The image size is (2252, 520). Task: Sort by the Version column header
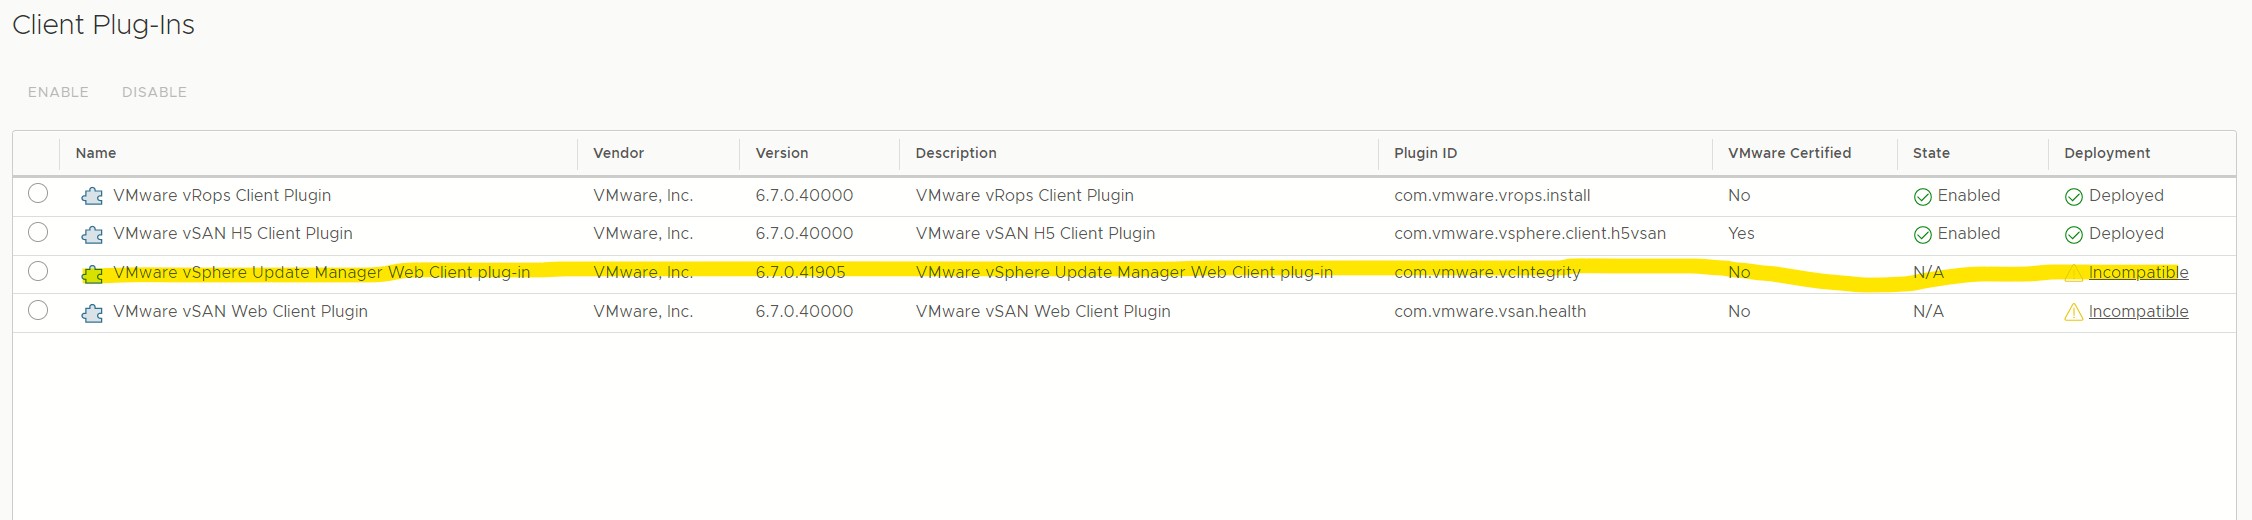coord(782,153)
